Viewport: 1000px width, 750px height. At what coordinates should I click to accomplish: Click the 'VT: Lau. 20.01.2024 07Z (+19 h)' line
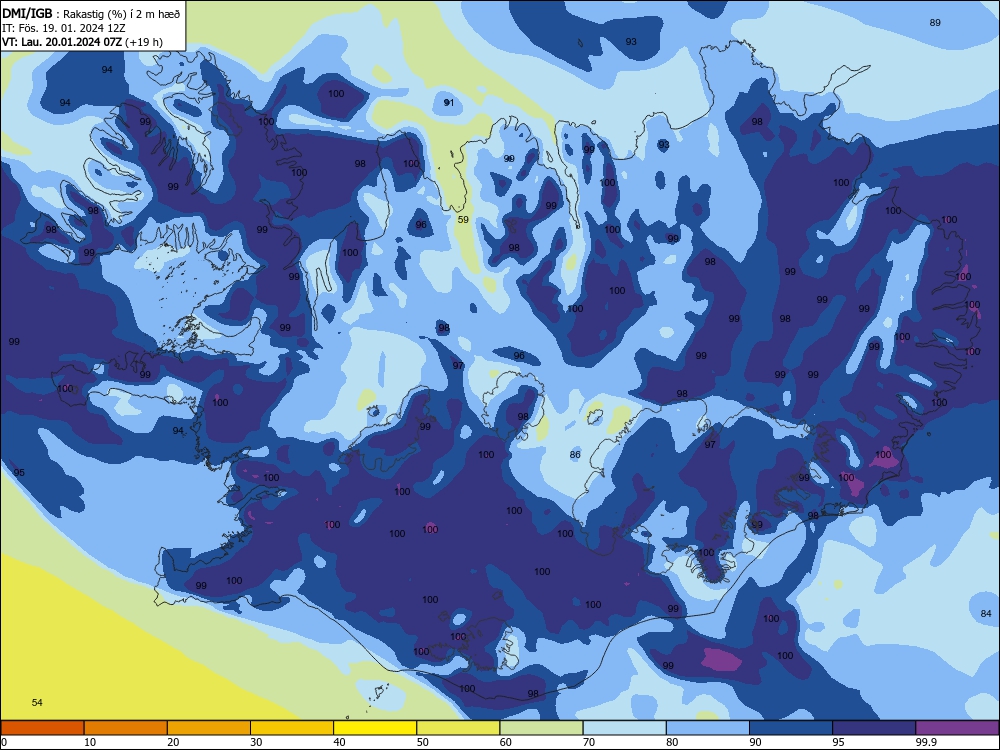(82, 42)
